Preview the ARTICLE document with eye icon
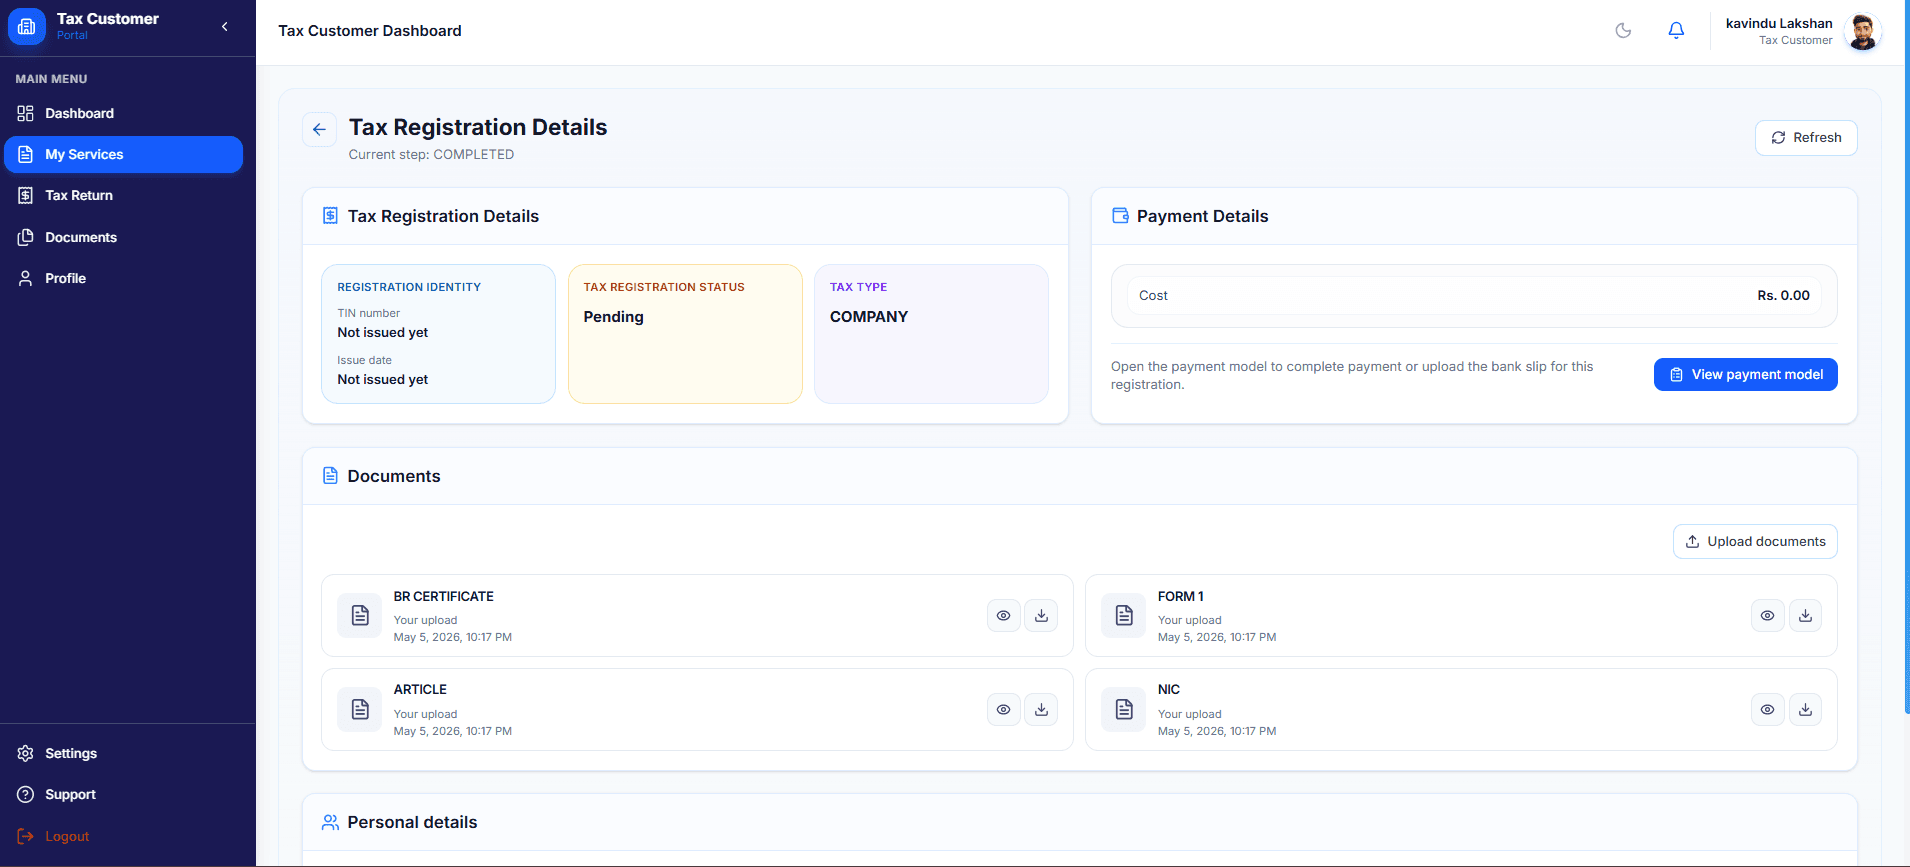Screen dimensions: 1910x867 coord(1003,710)
